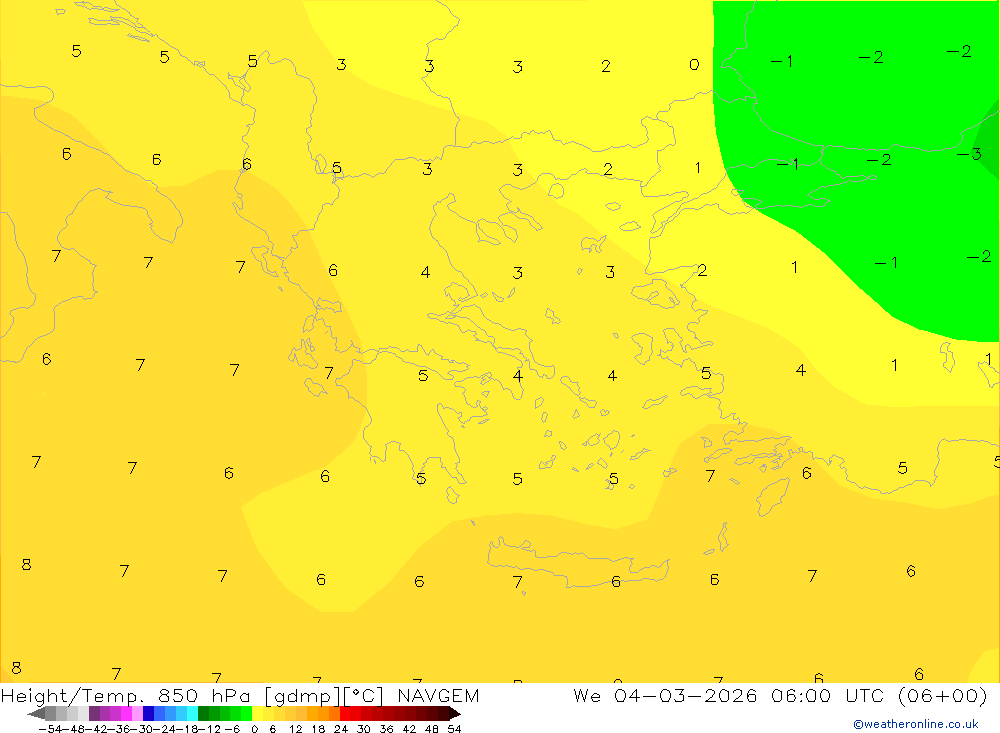Click the '06:00' time text
Screen dimensions: 1000x733
pyautogui.click(x=801, y=695)
